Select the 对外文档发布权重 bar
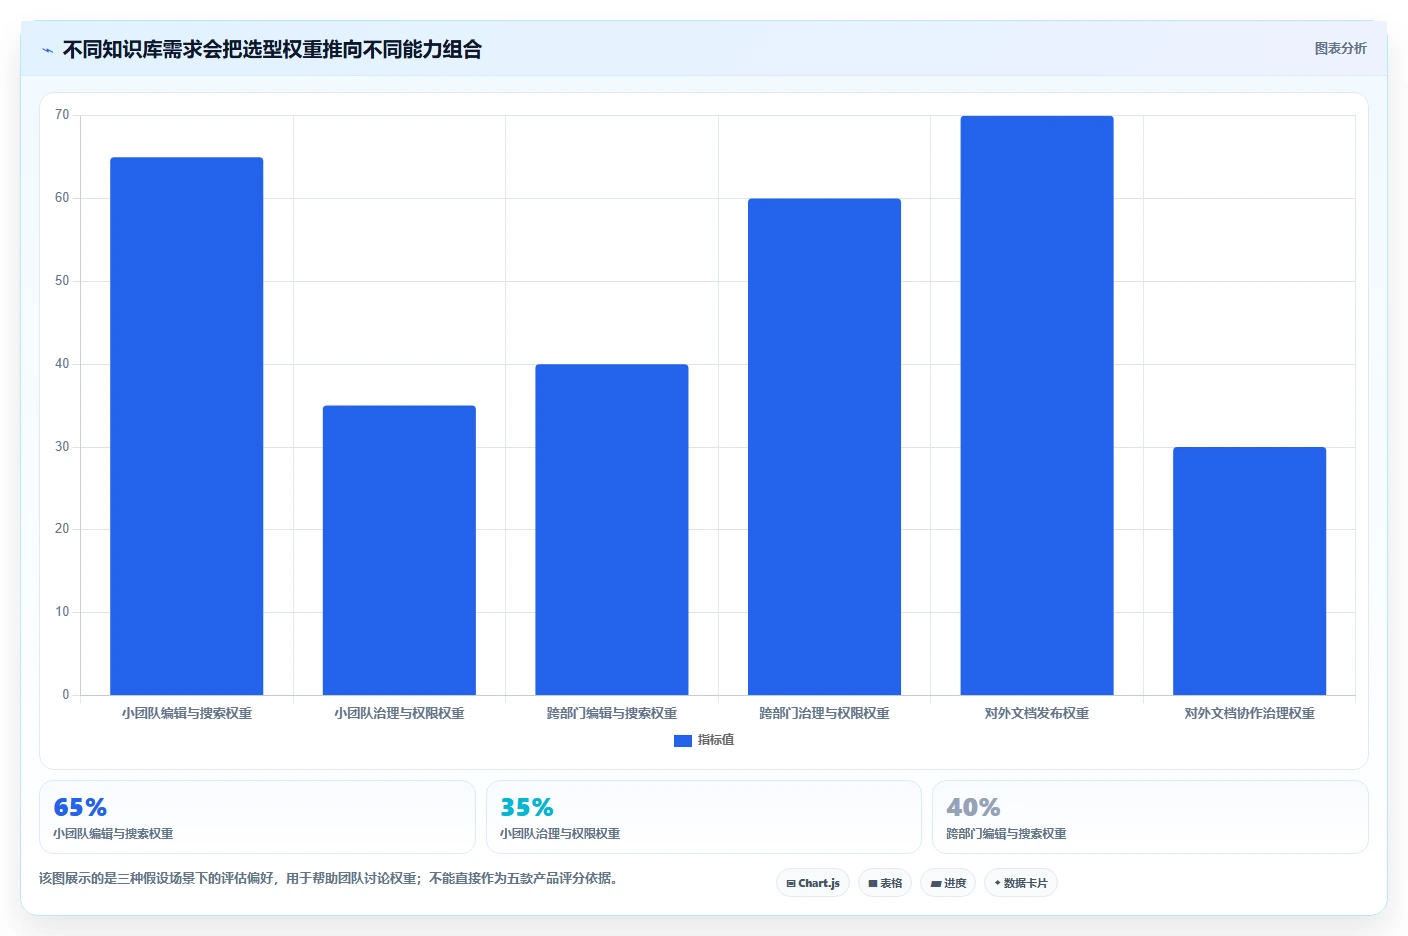The width and height of the screenshot is (1408, 936). click(x=1037, y=405)
